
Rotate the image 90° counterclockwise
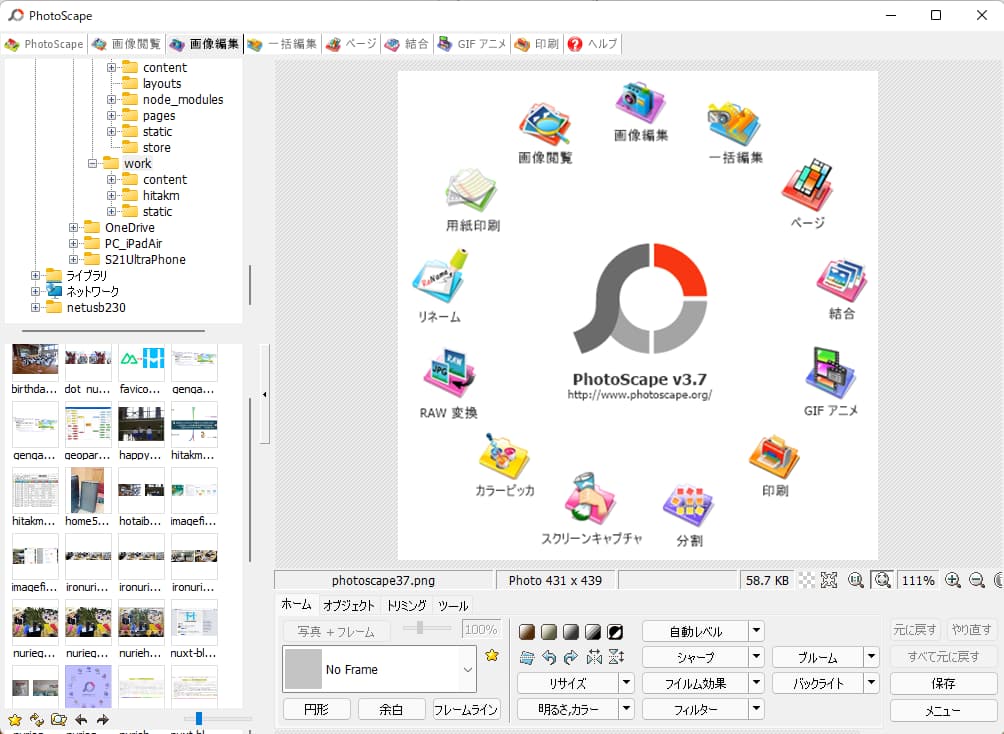(549, 657)
